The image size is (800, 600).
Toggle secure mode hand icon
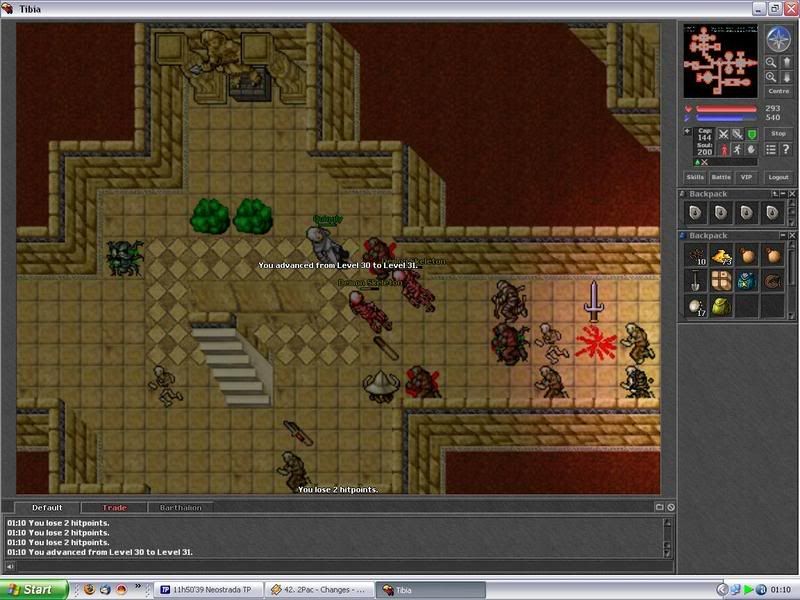point(752,149)
